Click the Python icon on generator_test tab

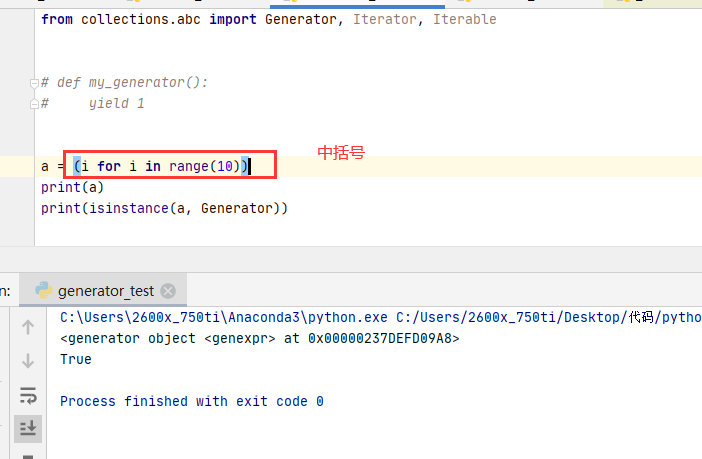tap(44, 290)
